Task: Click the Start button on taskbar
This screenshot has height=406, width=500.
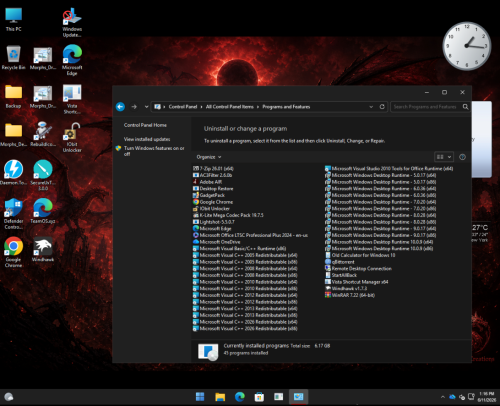Action: point(200,397)
